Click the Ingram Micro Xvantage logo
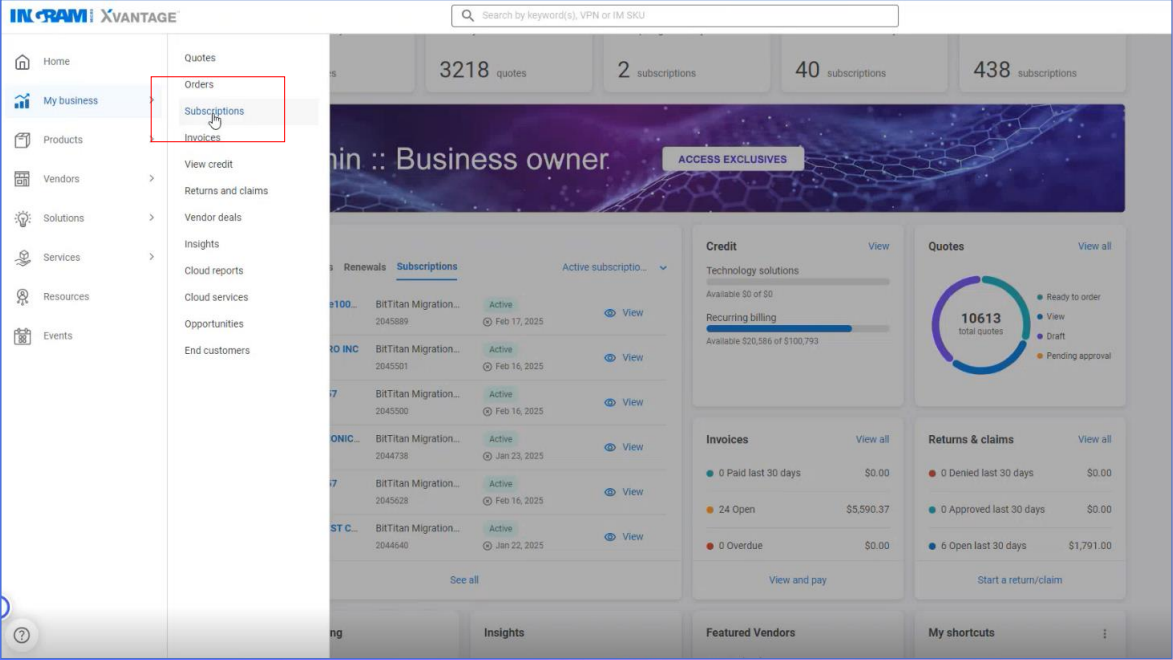The width and height of the screenshot is (1173, 660). 94,16
